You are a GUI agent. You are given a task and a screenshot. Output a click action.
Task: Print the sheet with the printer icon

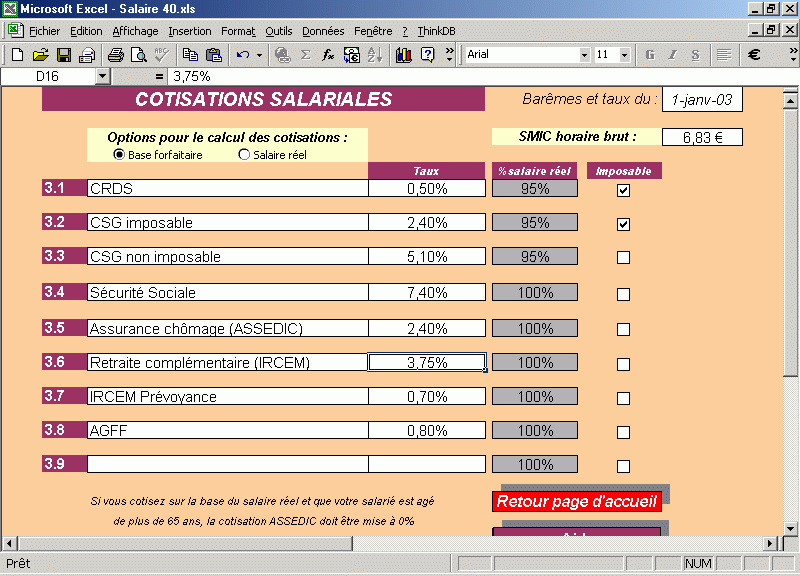pos(116,55)
